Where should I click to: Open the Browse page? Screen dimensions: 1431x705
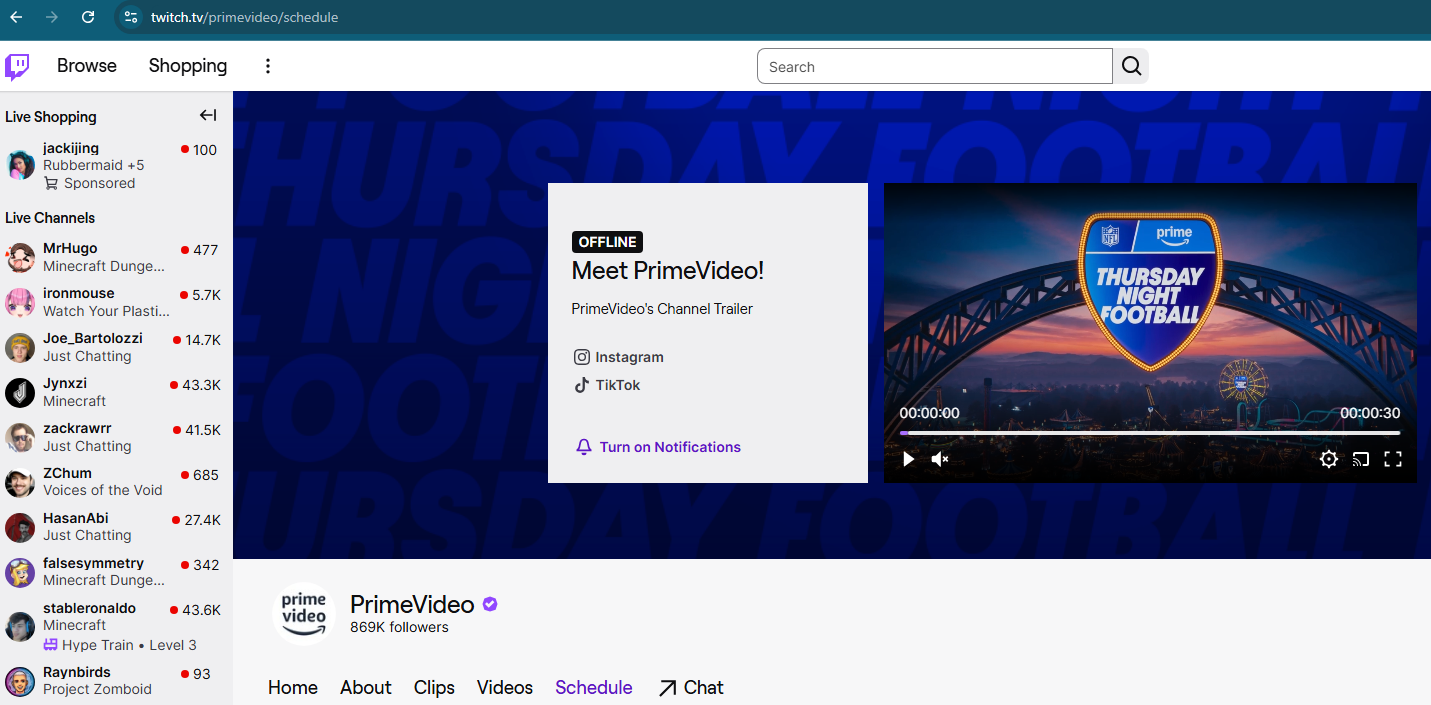(87, 66)
